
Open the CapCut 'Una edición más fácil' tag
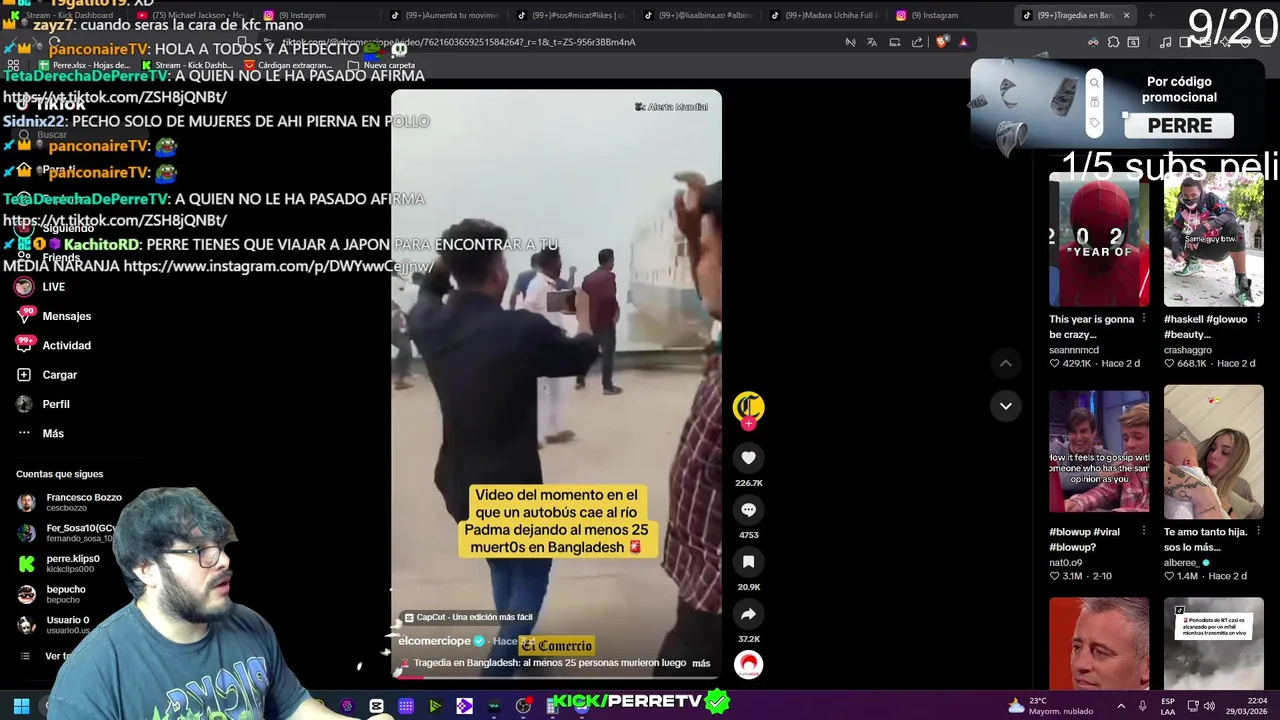[x=469, y=617]
